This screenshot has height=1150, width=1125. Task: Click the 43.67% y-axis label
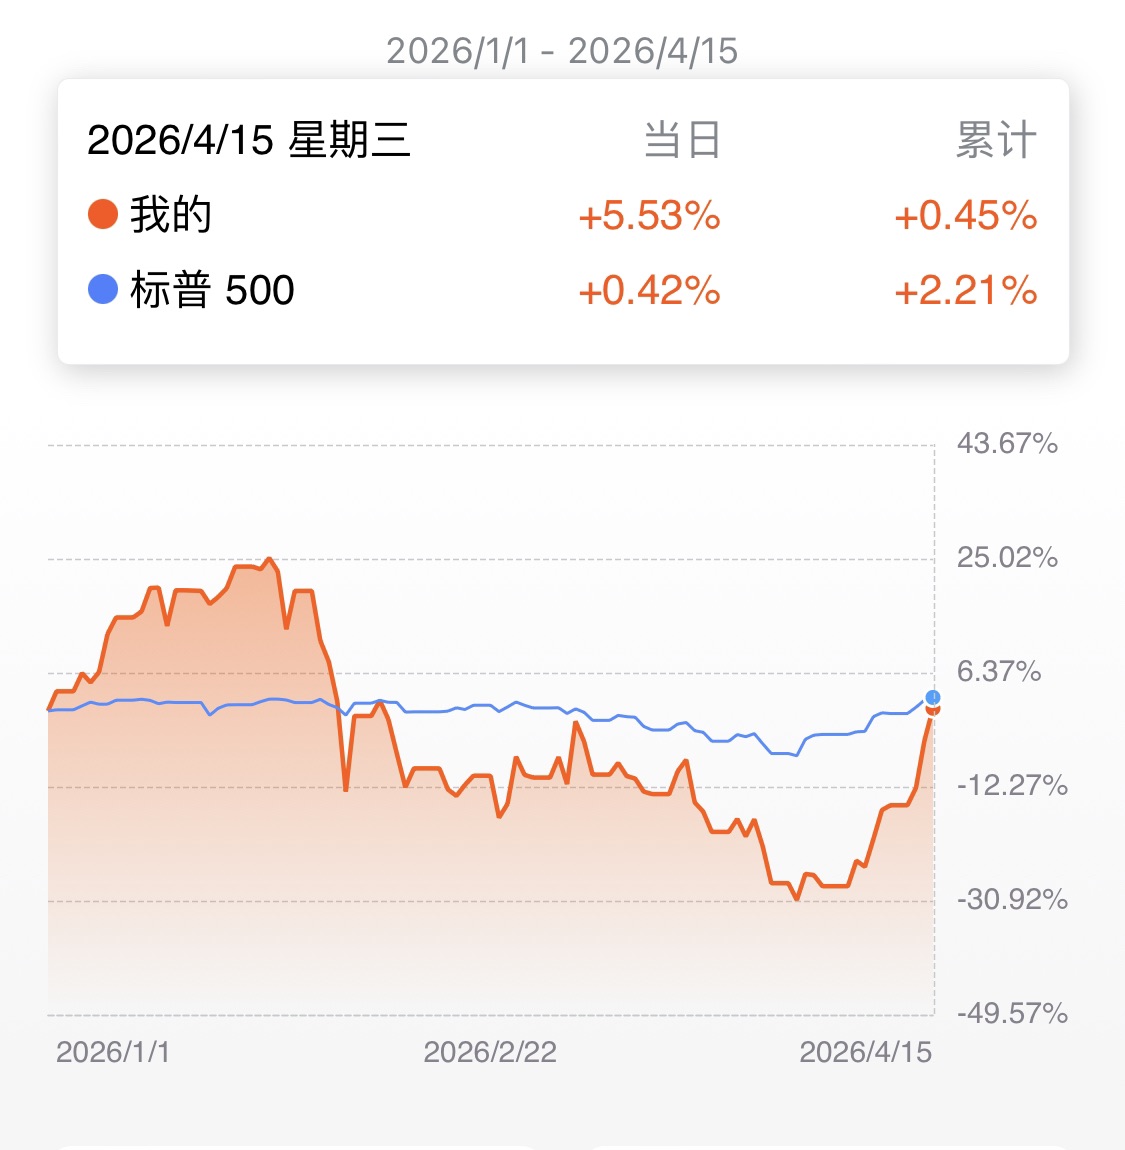click(1007, 444)
